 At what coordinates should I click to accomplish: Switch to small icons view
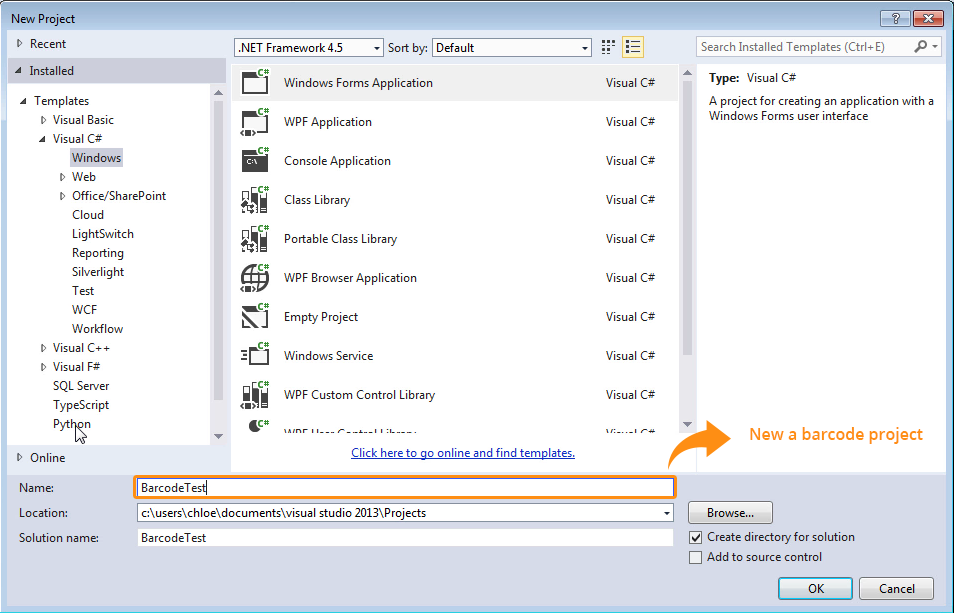tap(608, 47)
